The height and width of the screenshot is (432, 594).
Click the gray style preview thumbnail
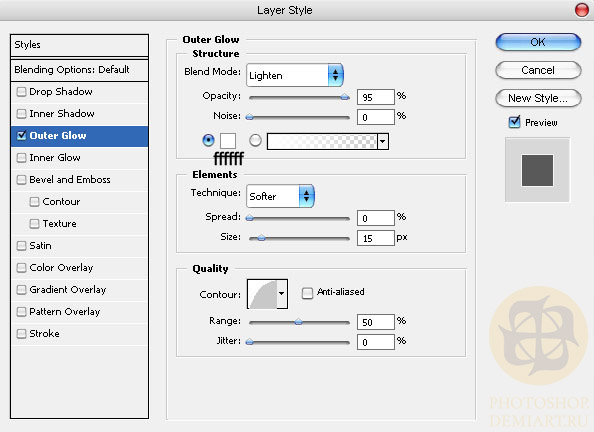[x=537, y=170]
